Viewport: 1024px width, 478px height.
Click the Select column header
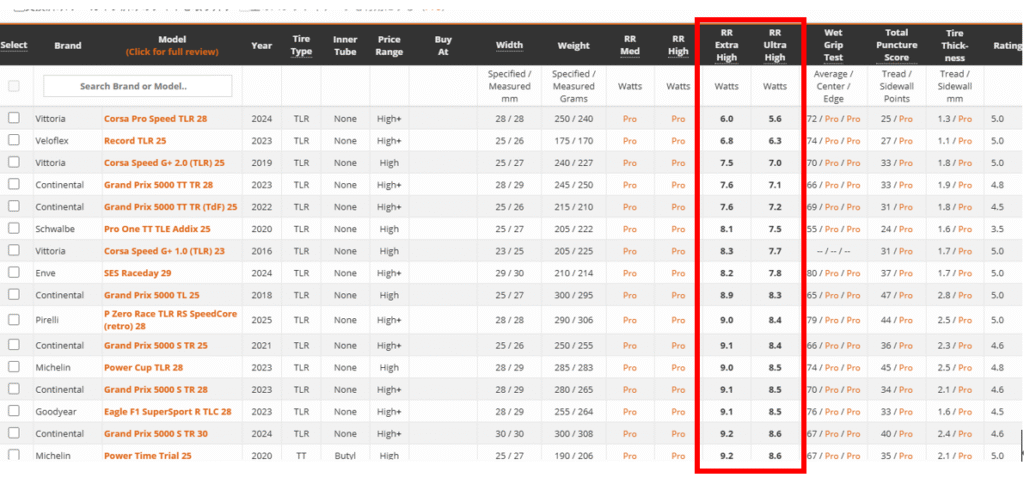[14, 45]
